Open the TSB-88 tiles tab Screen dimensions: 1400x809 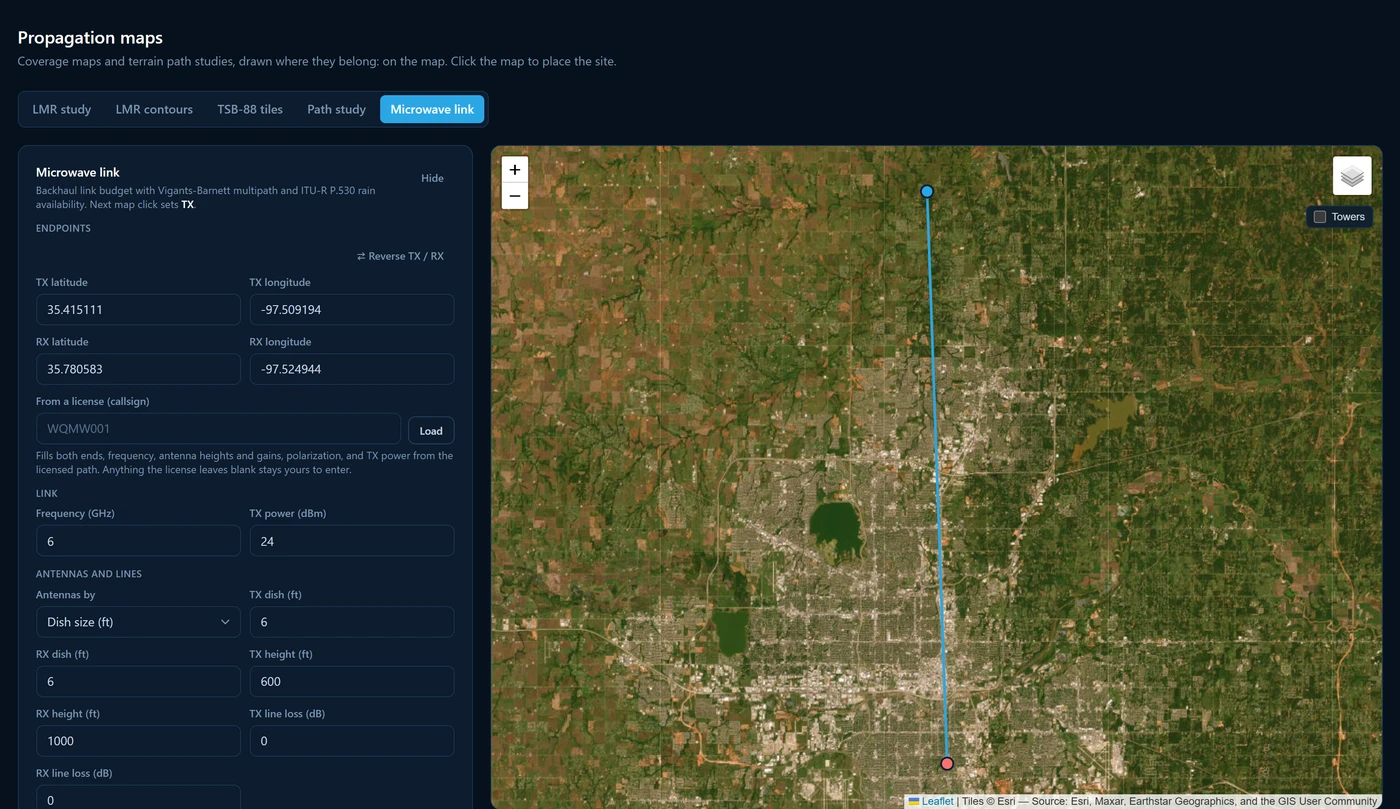pos(250,109)
